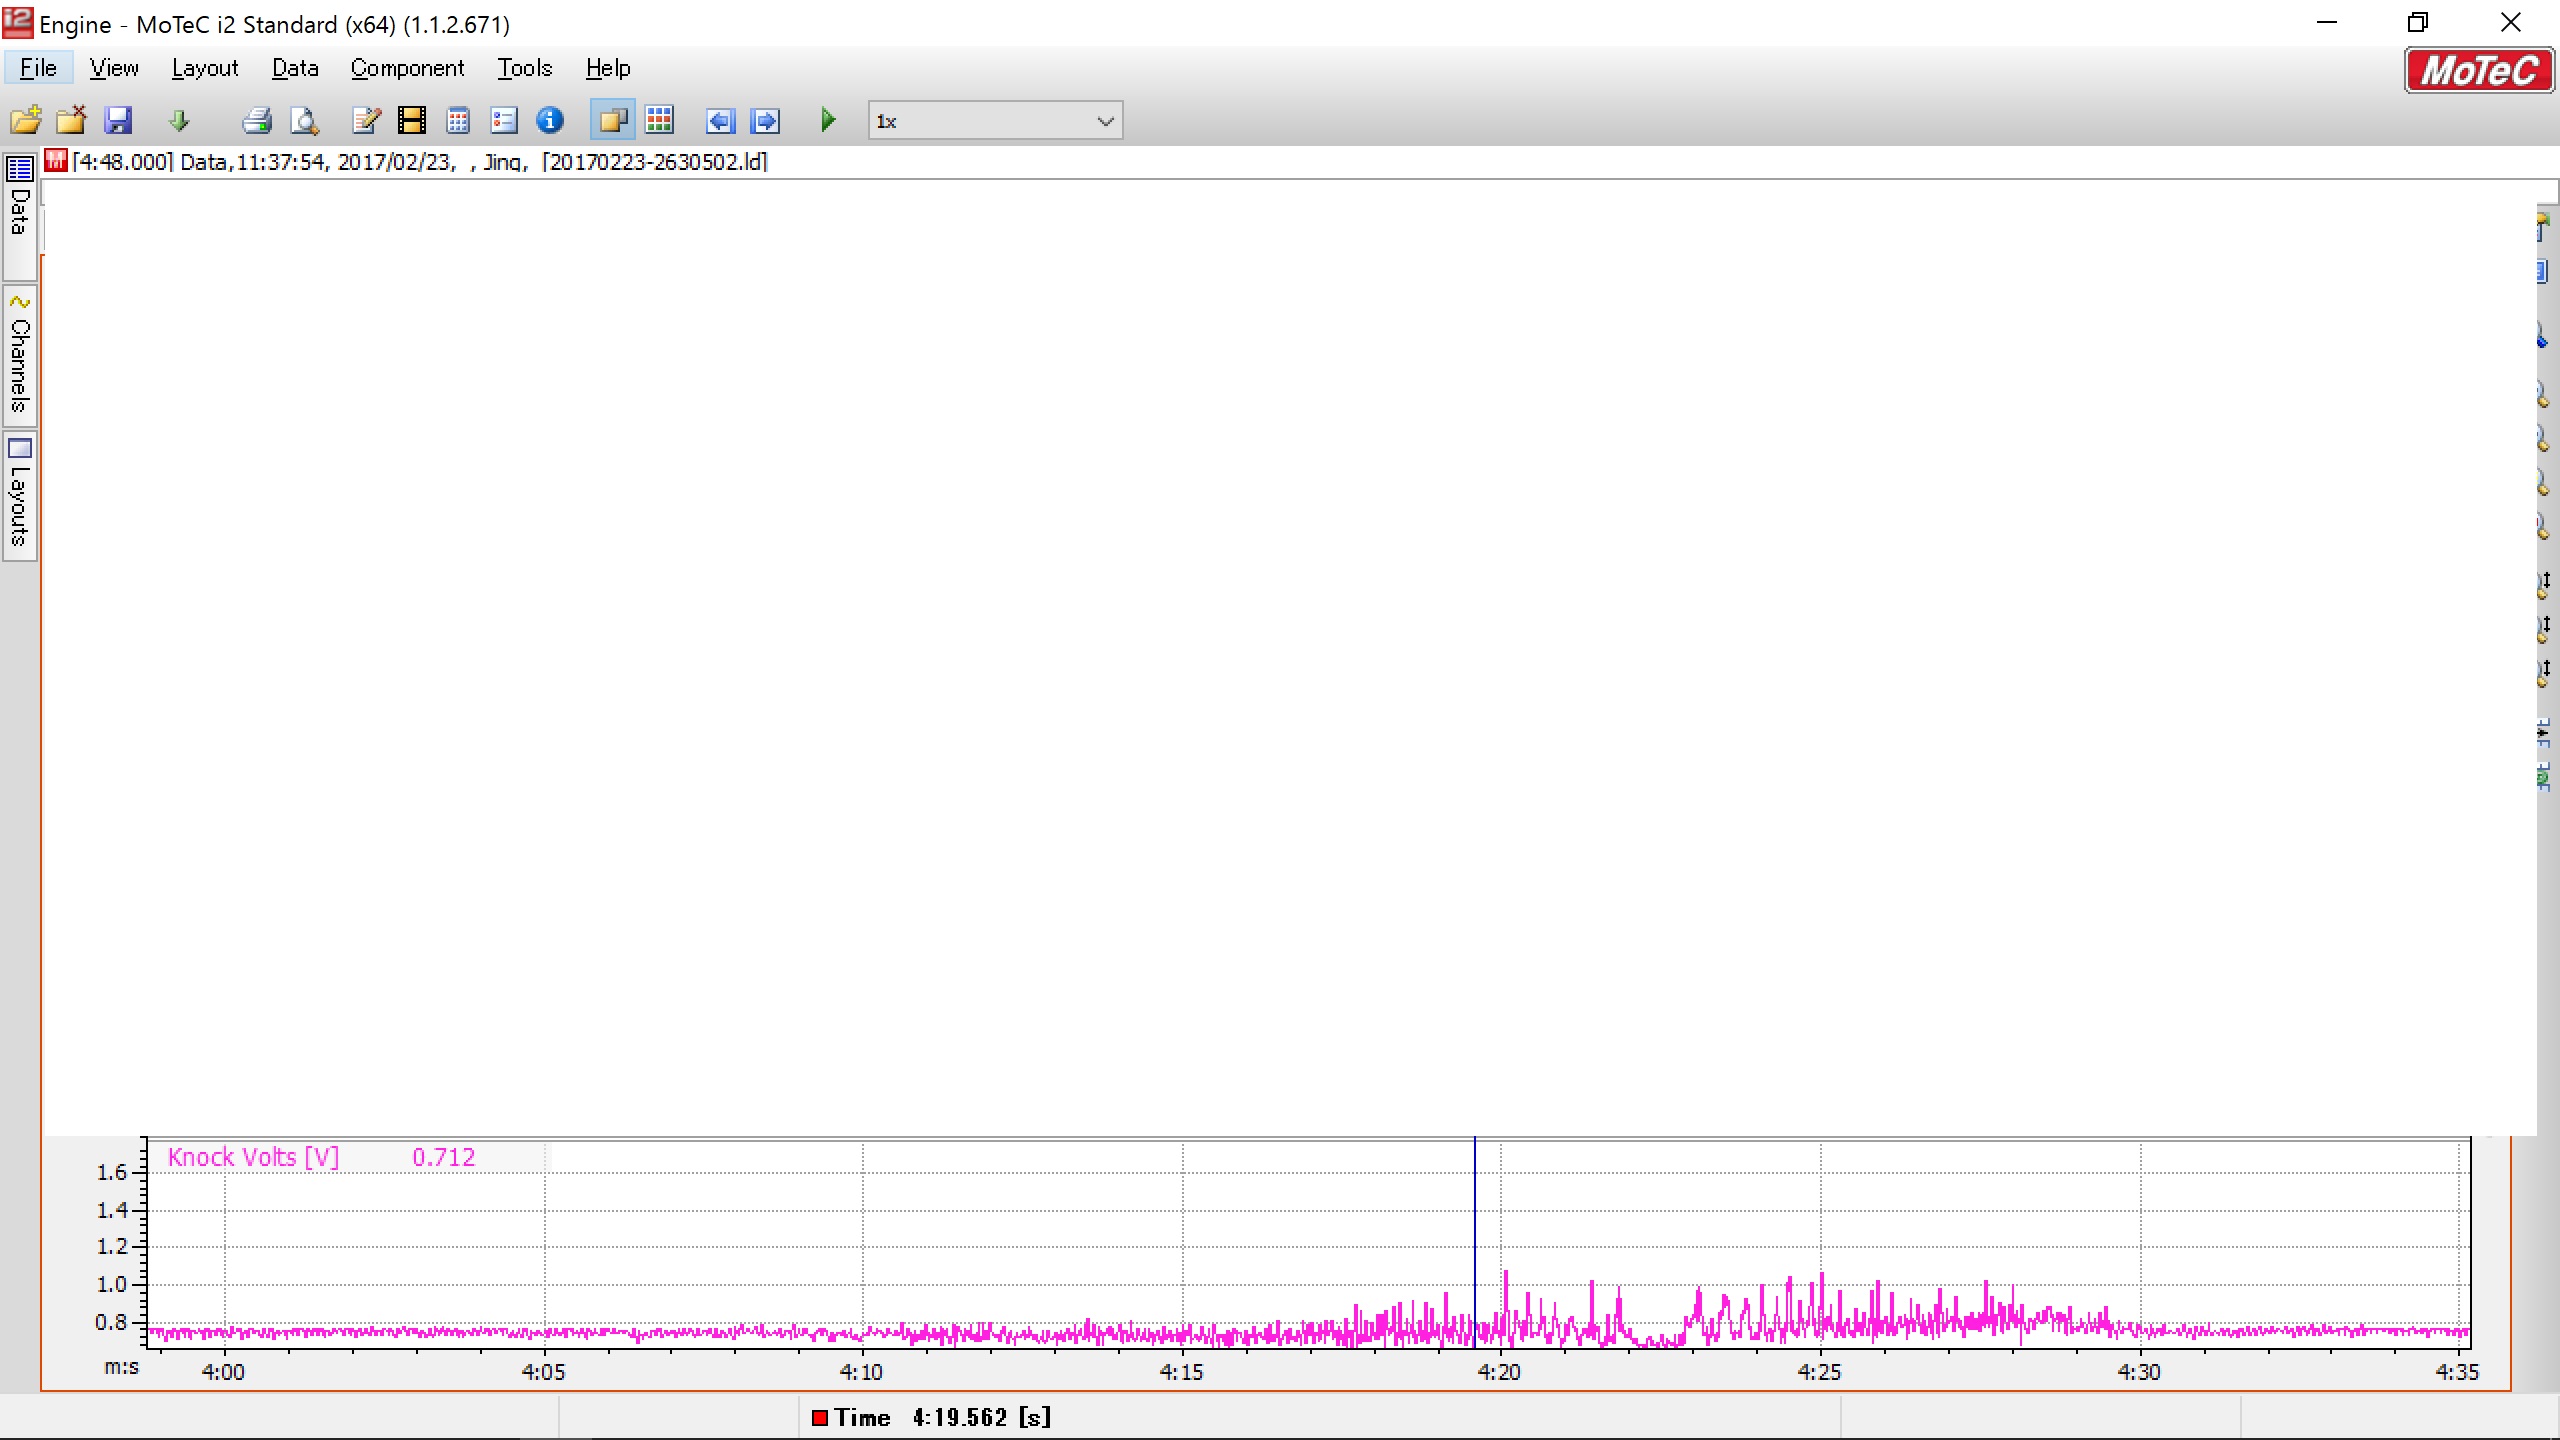Click the previous blue left arrow button
This screenshot has height=1440, width=2560.
click(x=720, y=121)
